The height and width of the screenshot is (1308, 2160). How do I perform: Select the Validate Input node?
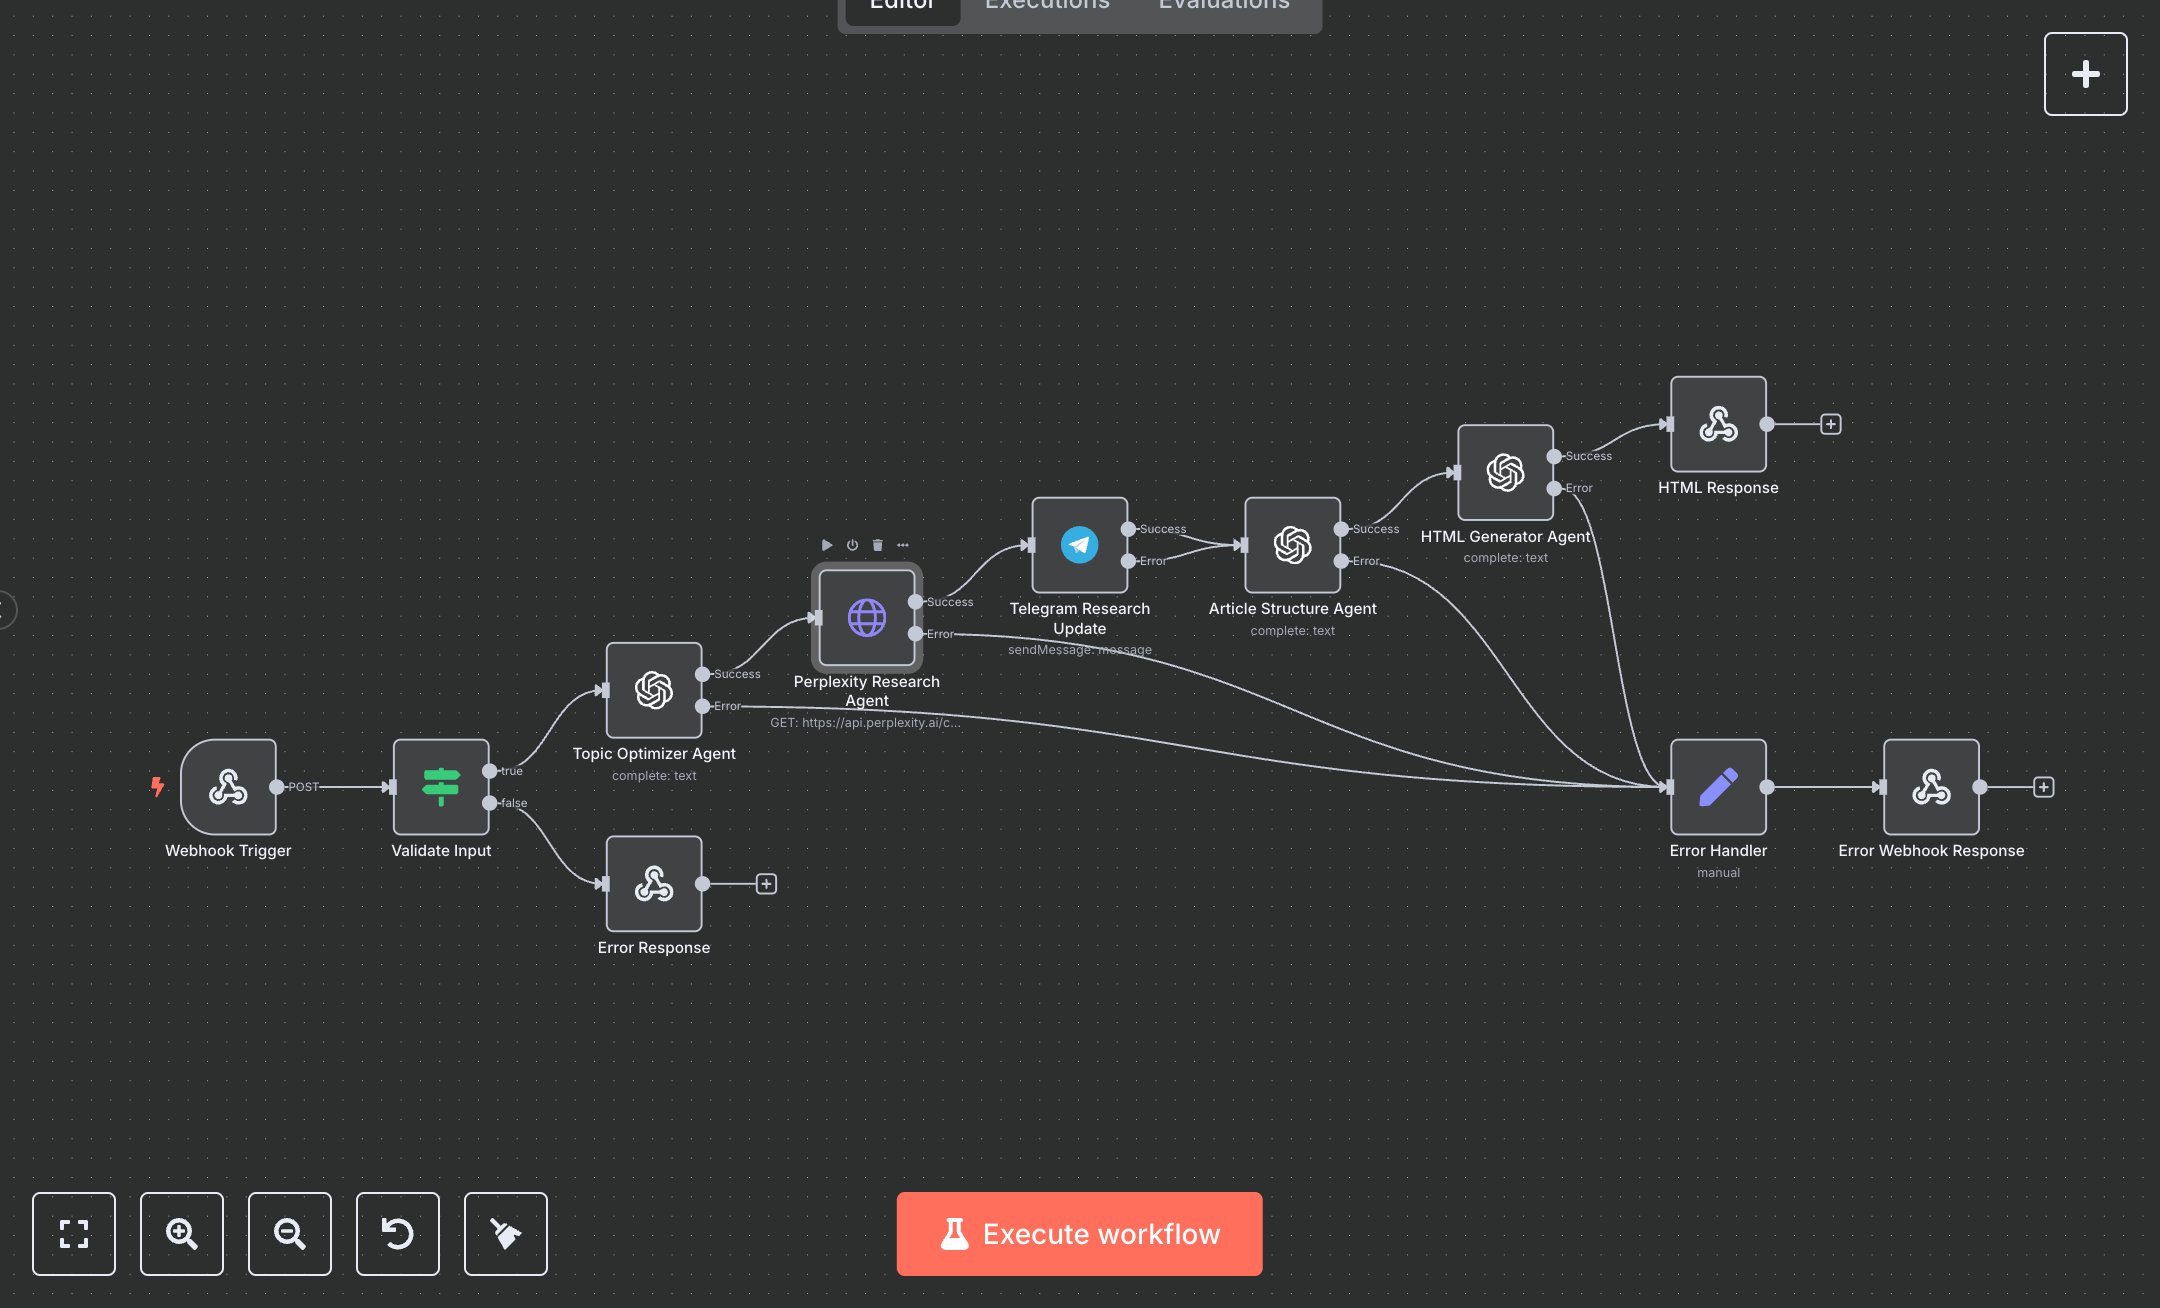pos(441,787)
